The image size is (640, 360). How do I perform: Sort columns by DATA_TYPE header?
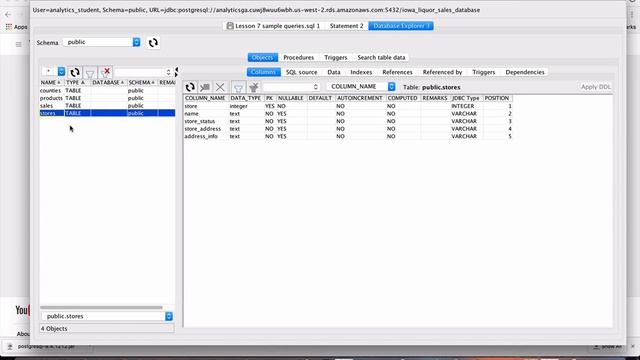click(x=246, y=98)
